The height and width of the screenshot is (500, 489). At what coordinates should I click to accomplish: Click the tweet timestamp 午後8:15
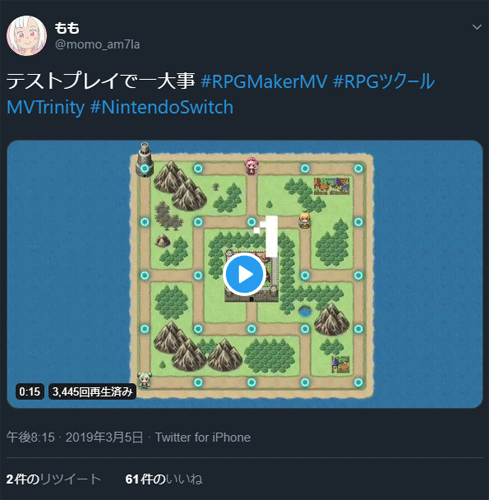click(30, 437)
